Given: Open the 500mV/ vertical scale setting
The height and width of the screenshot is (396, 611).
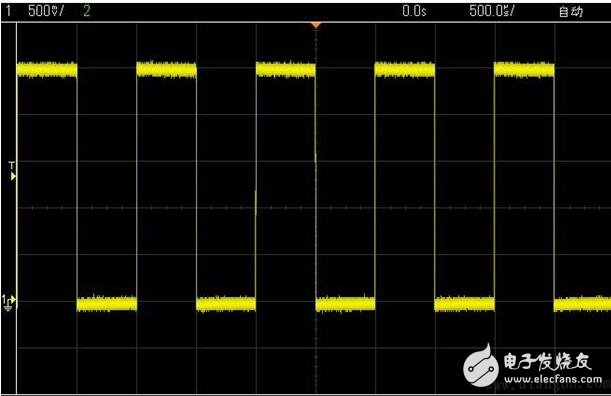Looking at the screenshot, I should (x=46, y=11).
